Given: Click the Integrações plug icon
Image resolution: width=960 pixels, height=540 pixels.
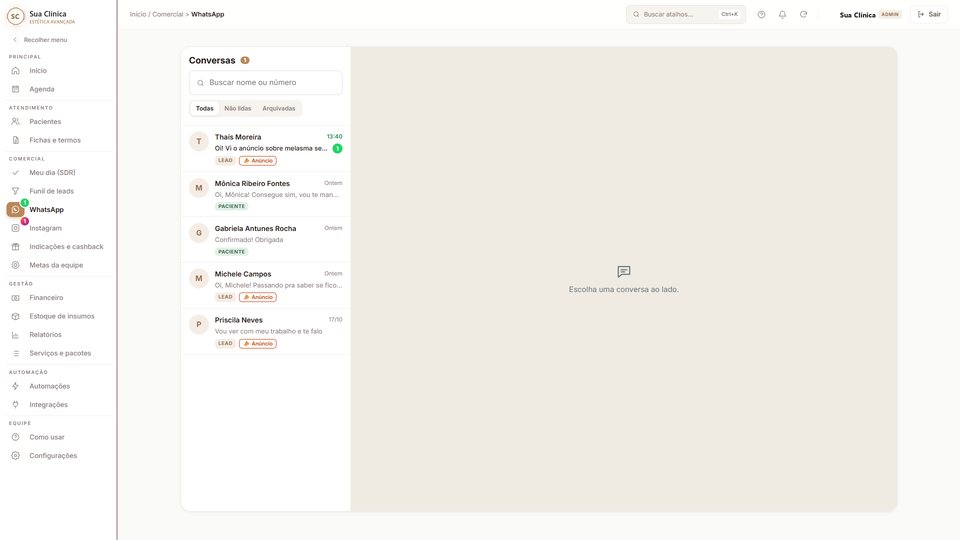Looking at the screenshot, I should [x=15, y=404].
